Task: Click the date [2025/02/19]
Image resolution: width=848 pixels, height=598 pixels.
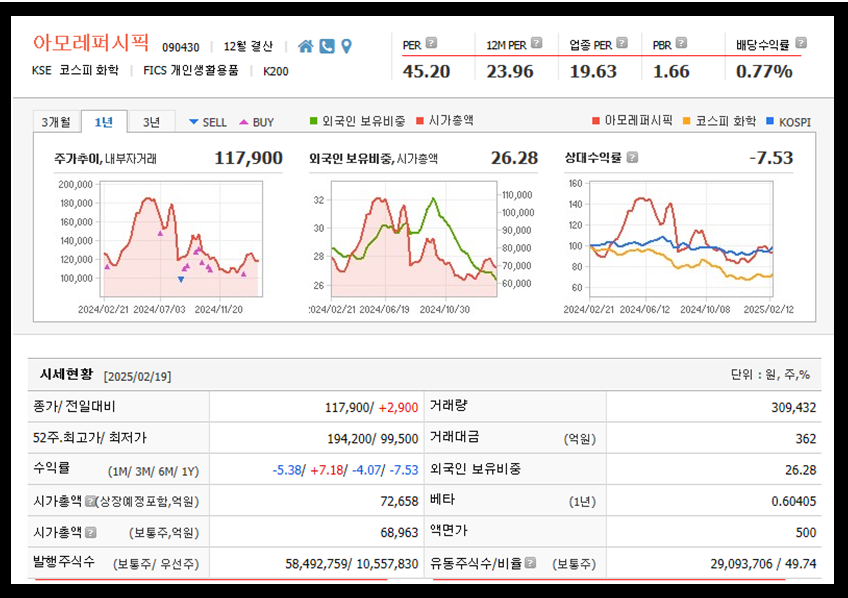Action: (137, 376)
